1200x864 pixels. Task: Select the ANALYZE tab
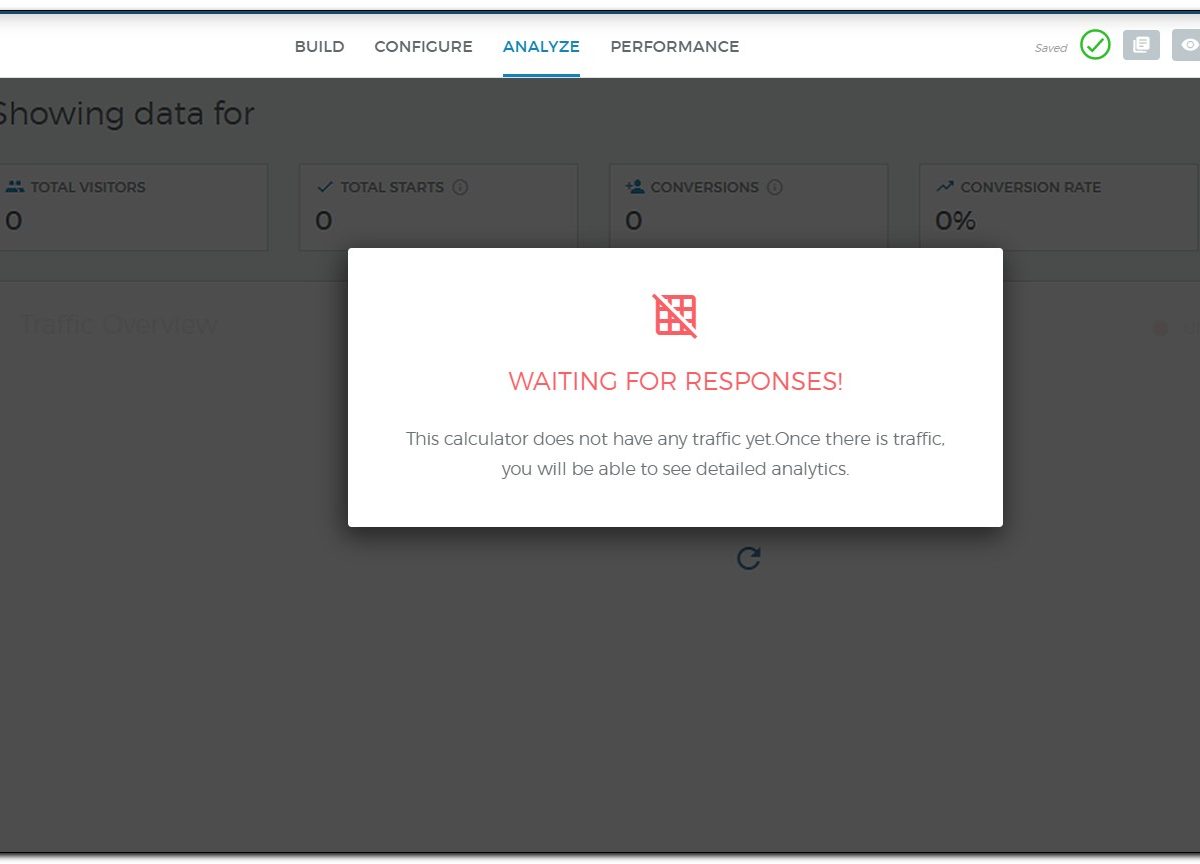click(x=541, y=47)
